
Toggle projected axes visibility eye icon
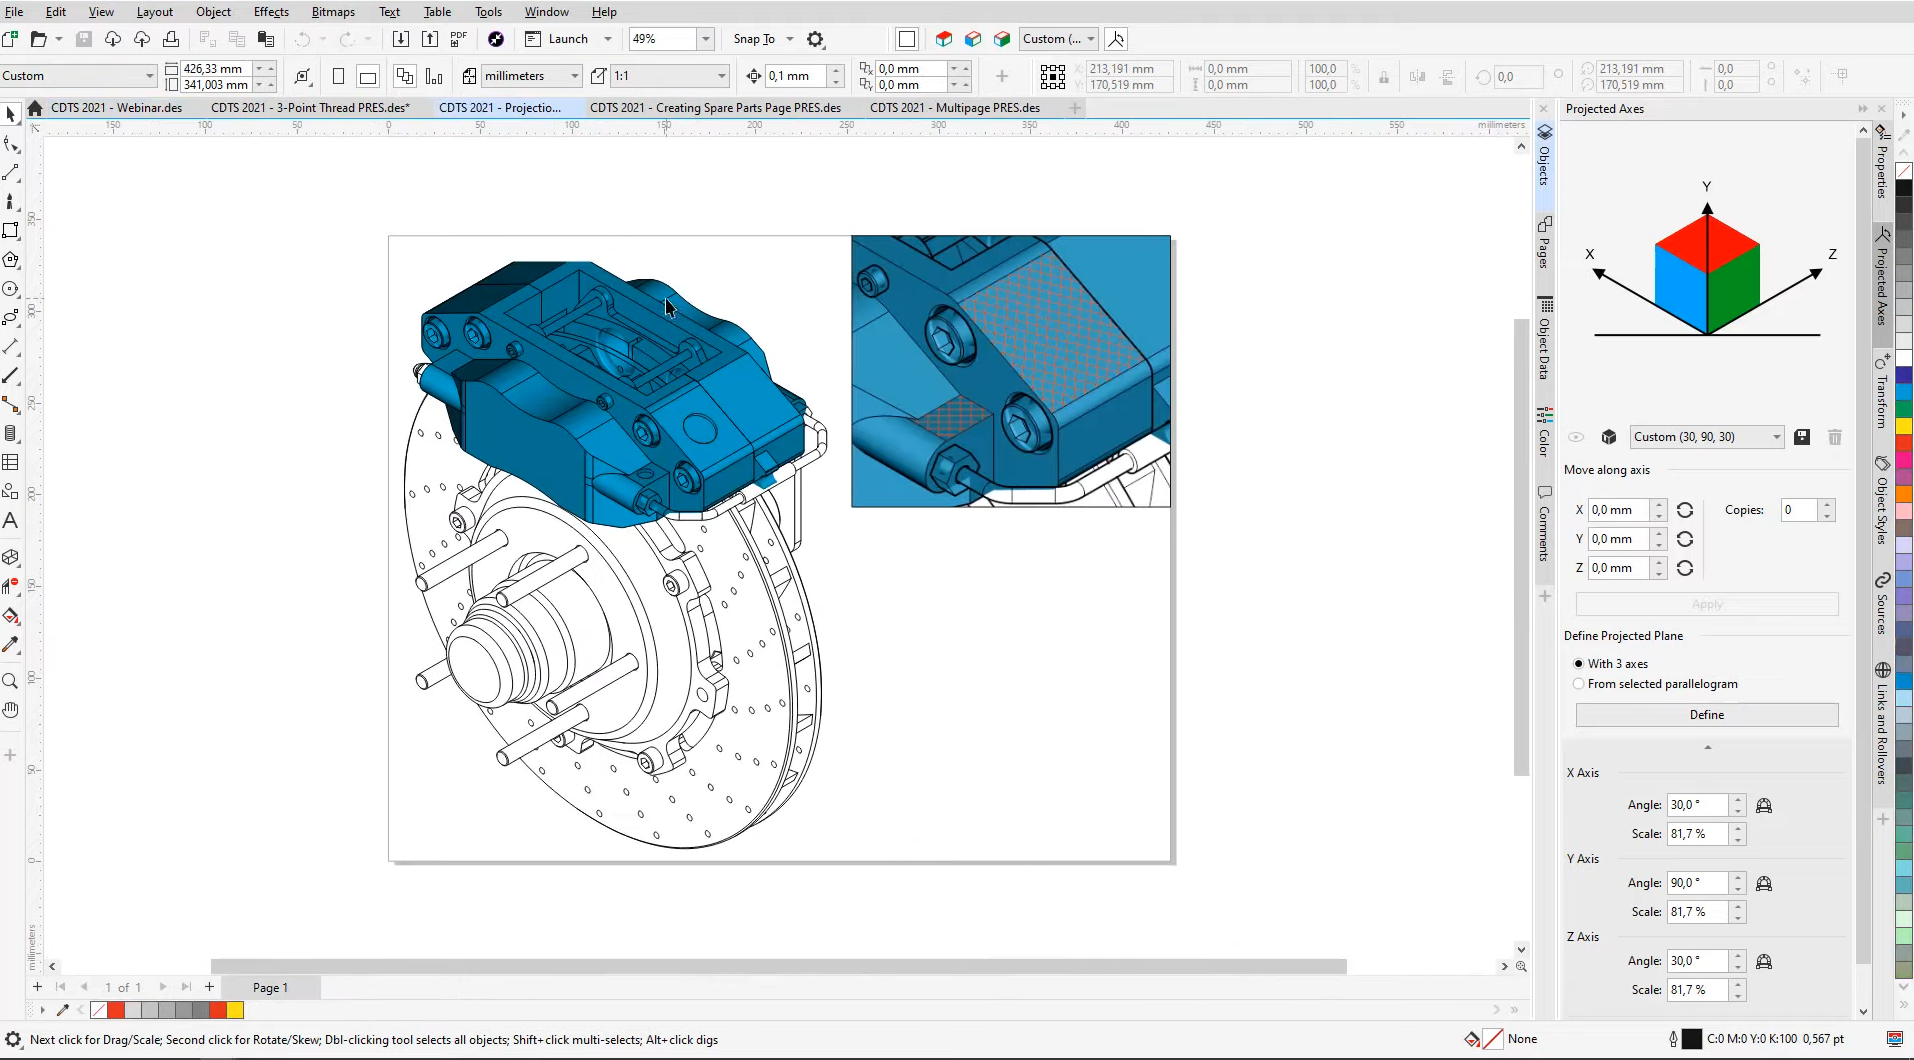tap(1577, 437)
